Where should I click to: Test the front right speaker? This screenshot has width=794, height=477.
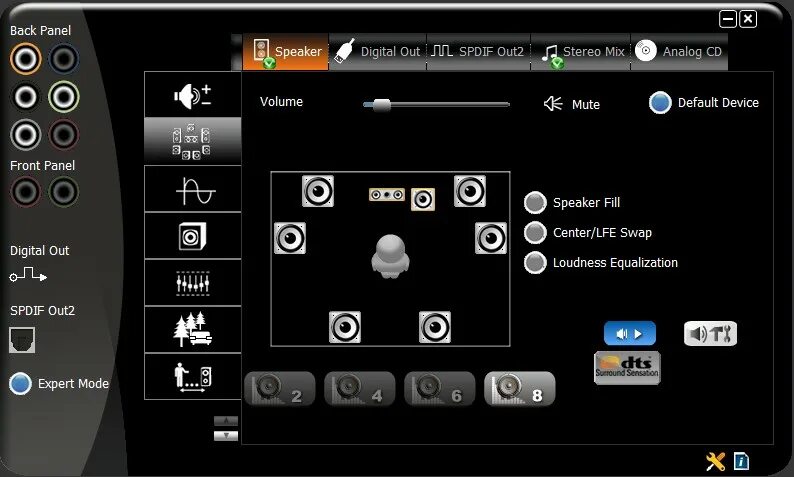coord(470,191)
